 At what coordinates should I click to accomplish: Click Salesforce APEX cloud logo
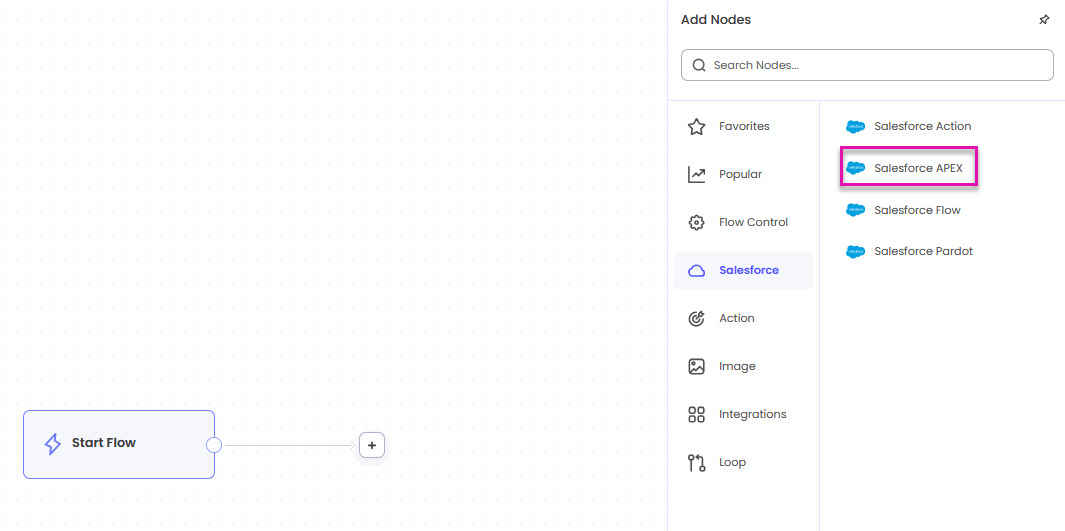[855, 168]
